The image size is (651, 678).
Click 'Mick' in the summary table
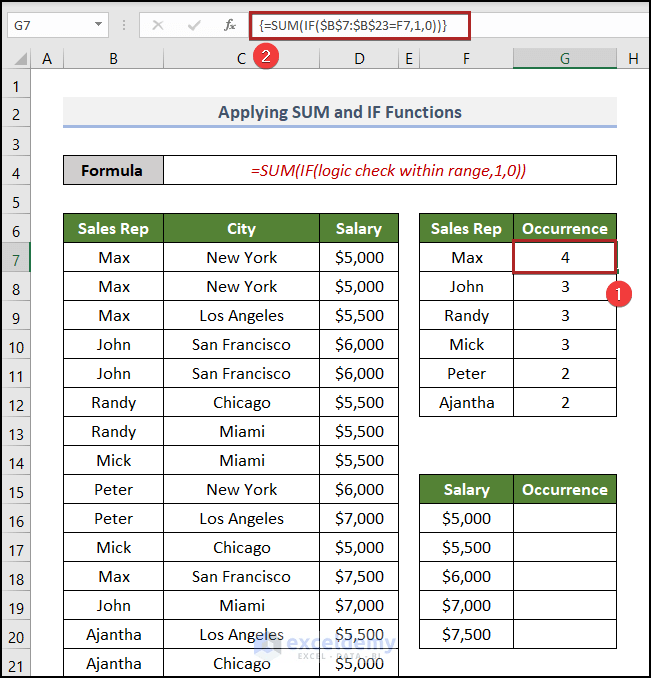click(x=466, y=345)
